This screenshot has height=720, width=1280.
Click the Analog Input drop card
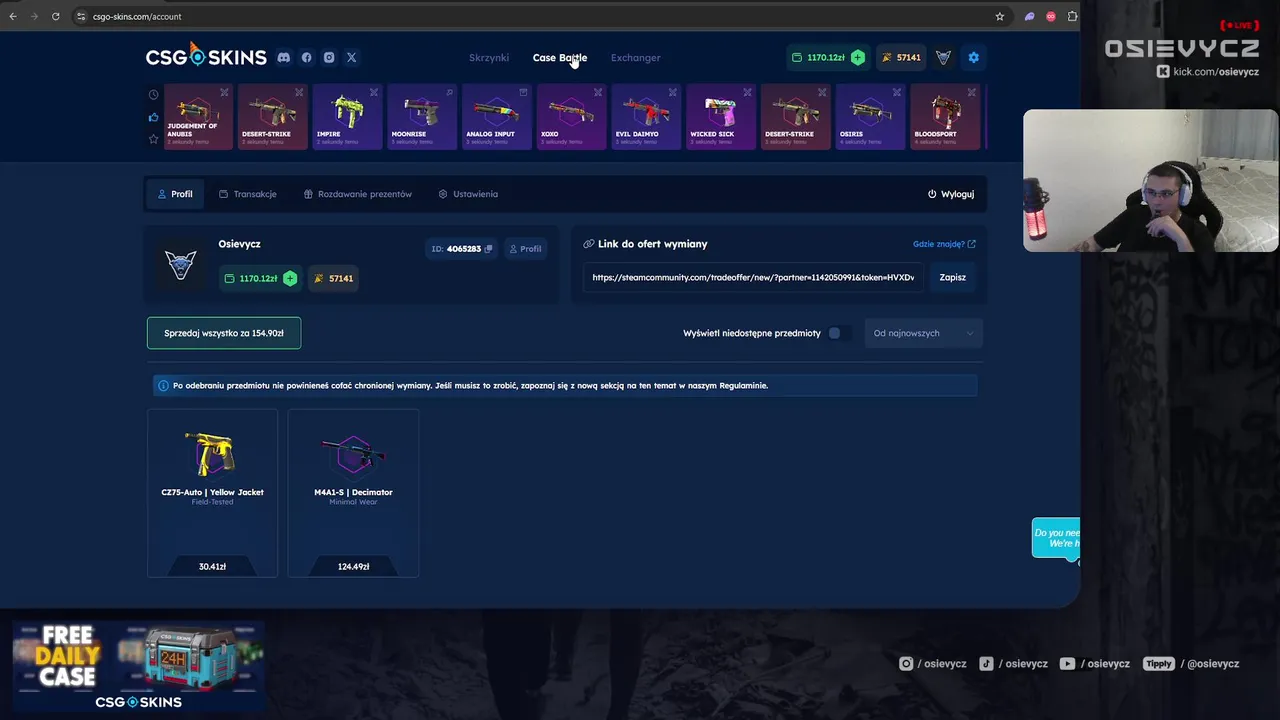497,117
